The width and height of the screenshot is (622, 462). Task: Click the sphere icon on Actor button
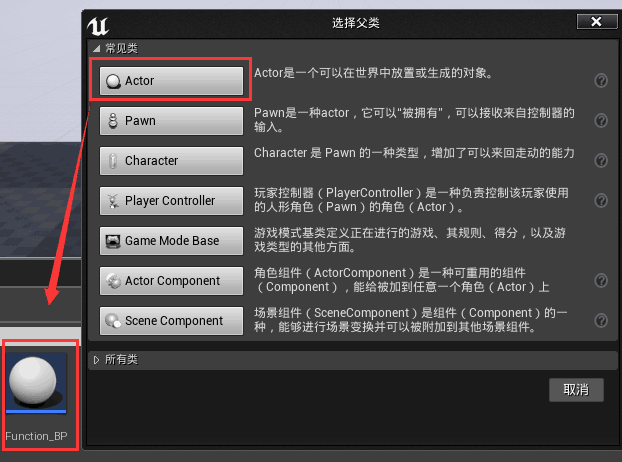pyautogui.click(x=113, y=81)
